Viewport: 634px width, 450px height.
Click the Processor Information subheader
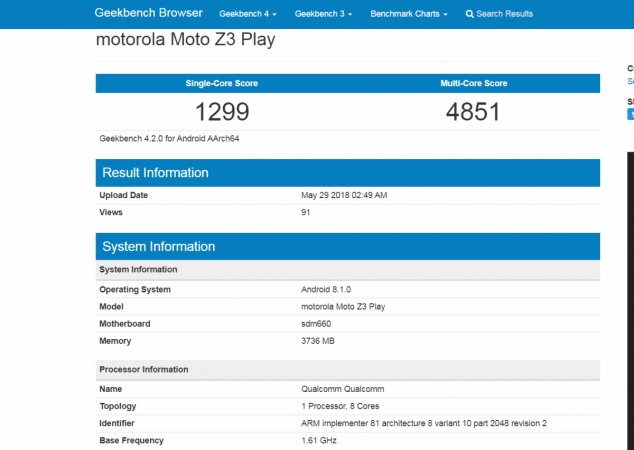pyautogui.click(x=348, y=370)
